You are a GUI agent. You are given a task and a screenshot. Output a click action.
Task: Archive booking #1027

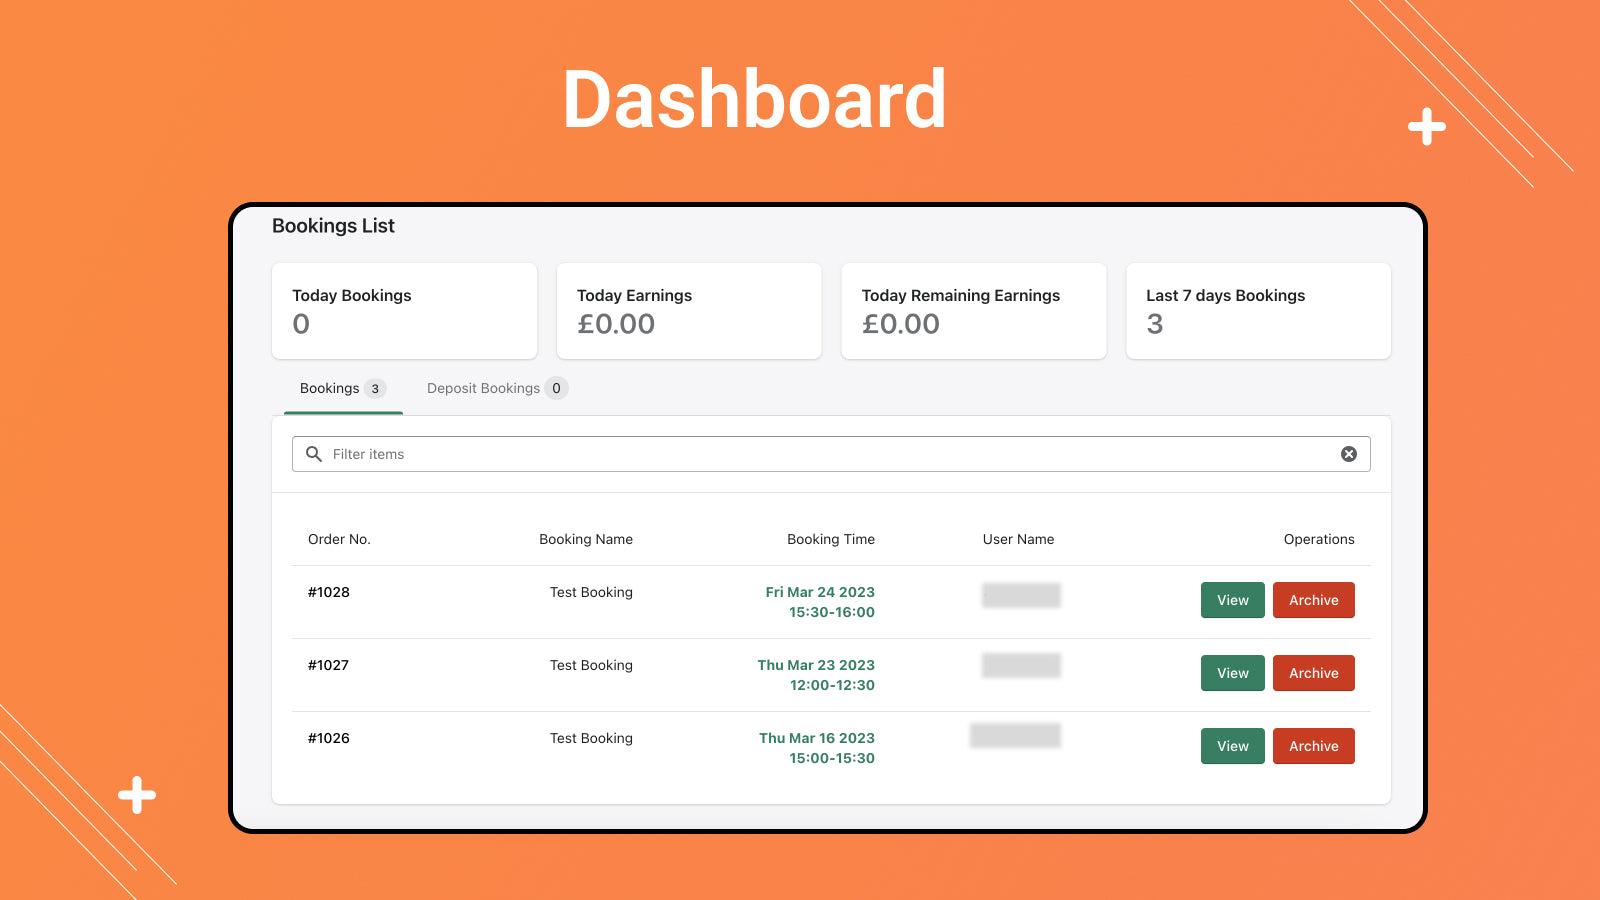coord(1313,673)
